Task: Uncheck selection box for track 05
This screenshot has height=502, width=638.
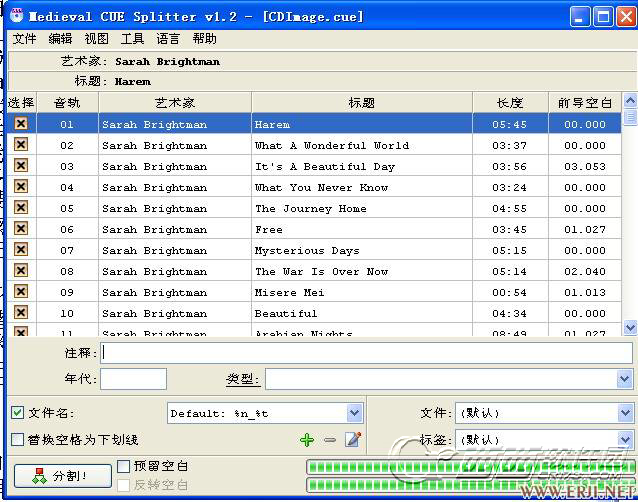Action: pyautogui.click(x=21, y=207)
